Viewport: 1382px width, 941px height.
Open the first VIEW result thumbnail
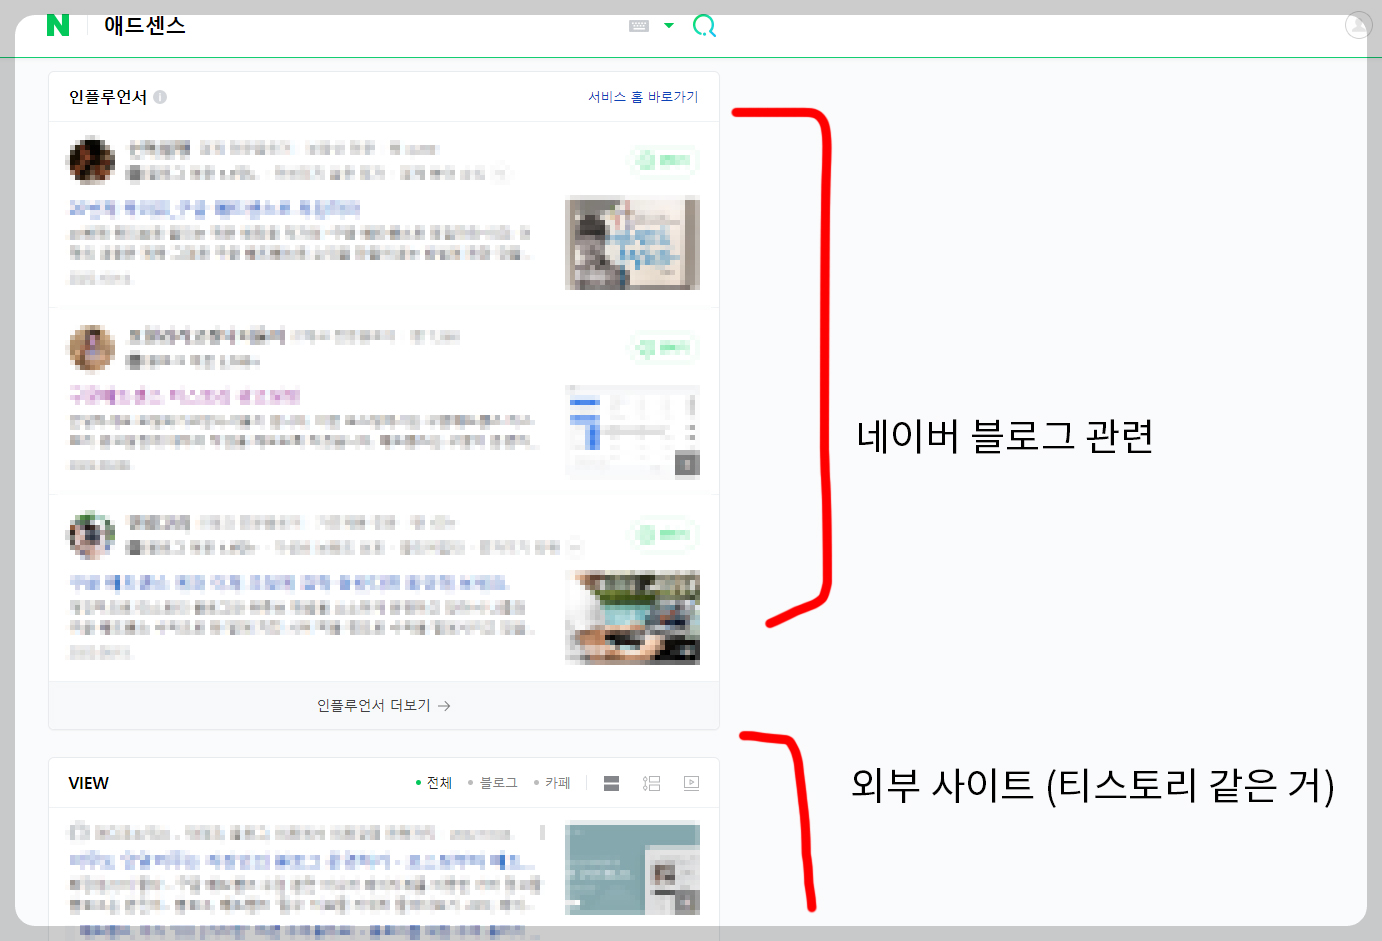pos(632,868)
